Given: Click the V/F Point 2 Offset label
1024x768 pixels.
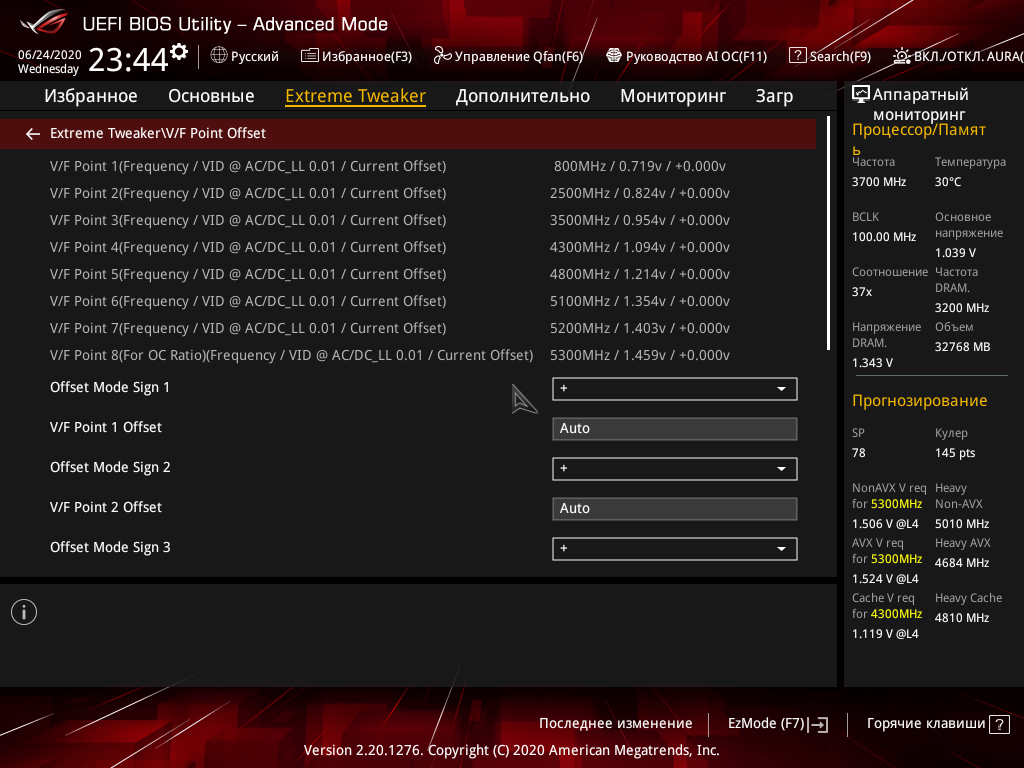Looking at the screenshot, I should pos(106,507).
